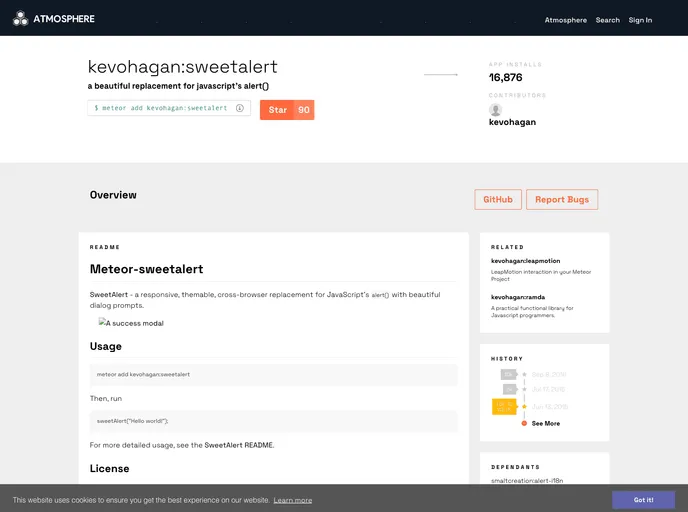Open the GitHub repository button
688x512 pixels.
coord(498,200)
